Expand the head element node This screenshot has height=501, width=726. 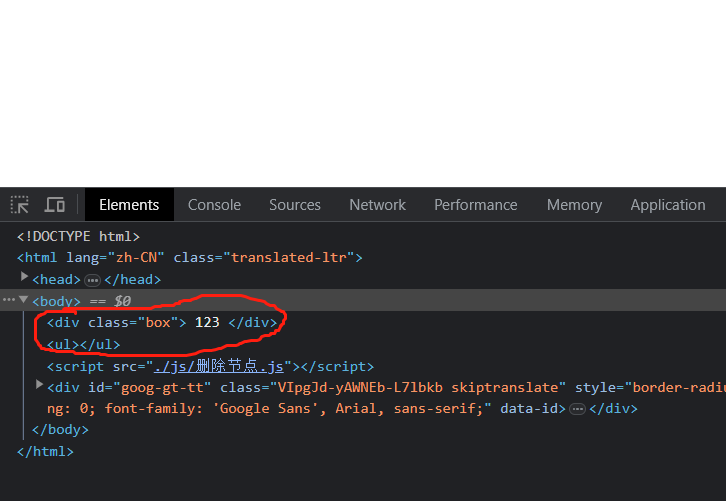(x=24, y=277)
